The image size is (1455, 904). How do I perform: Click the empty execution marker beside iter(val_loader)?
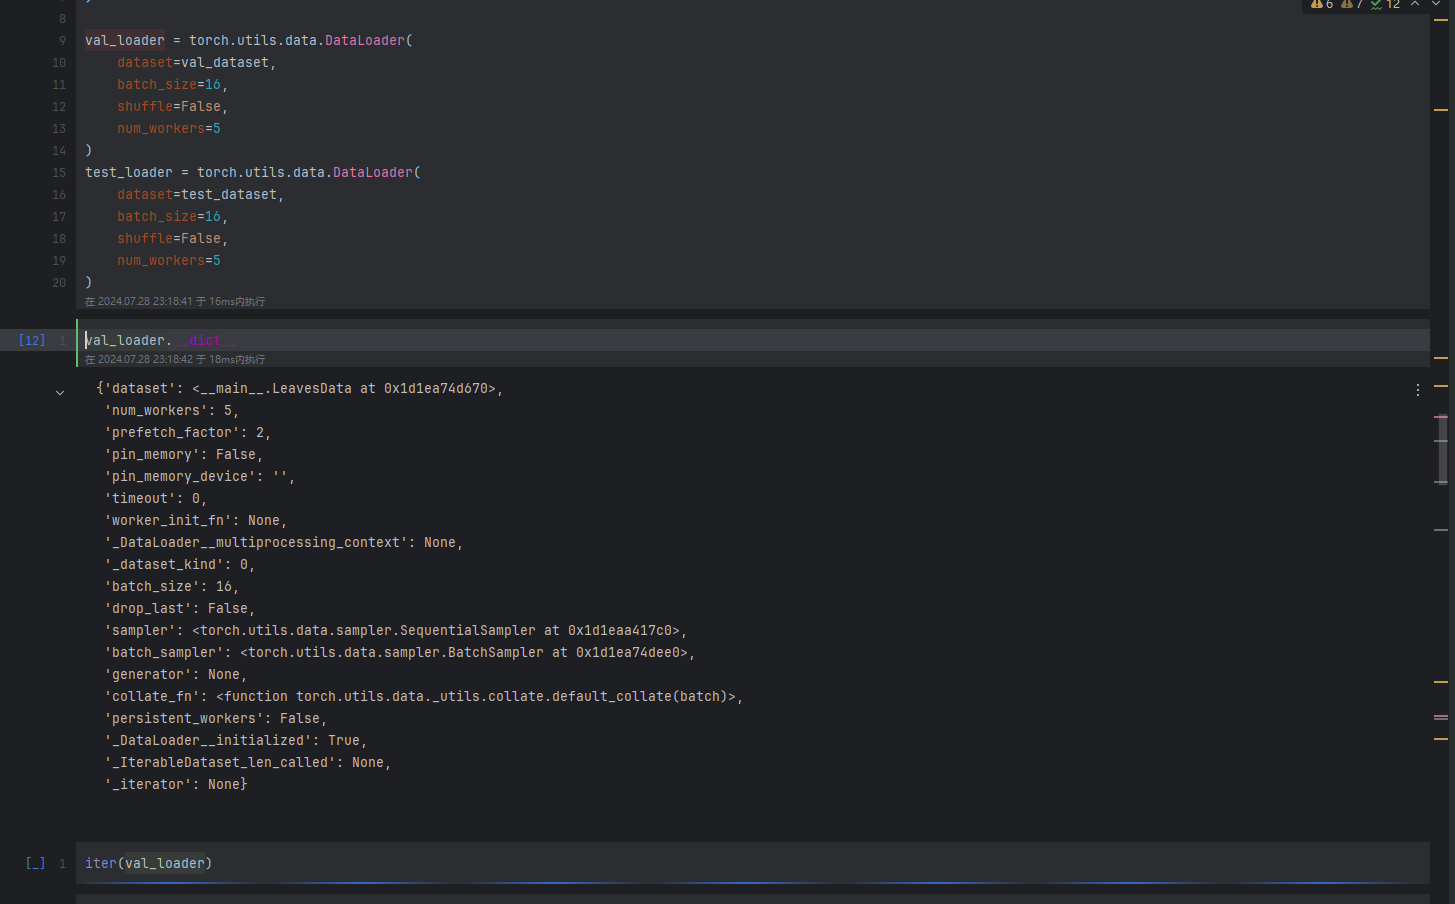[x=35, y=863]
